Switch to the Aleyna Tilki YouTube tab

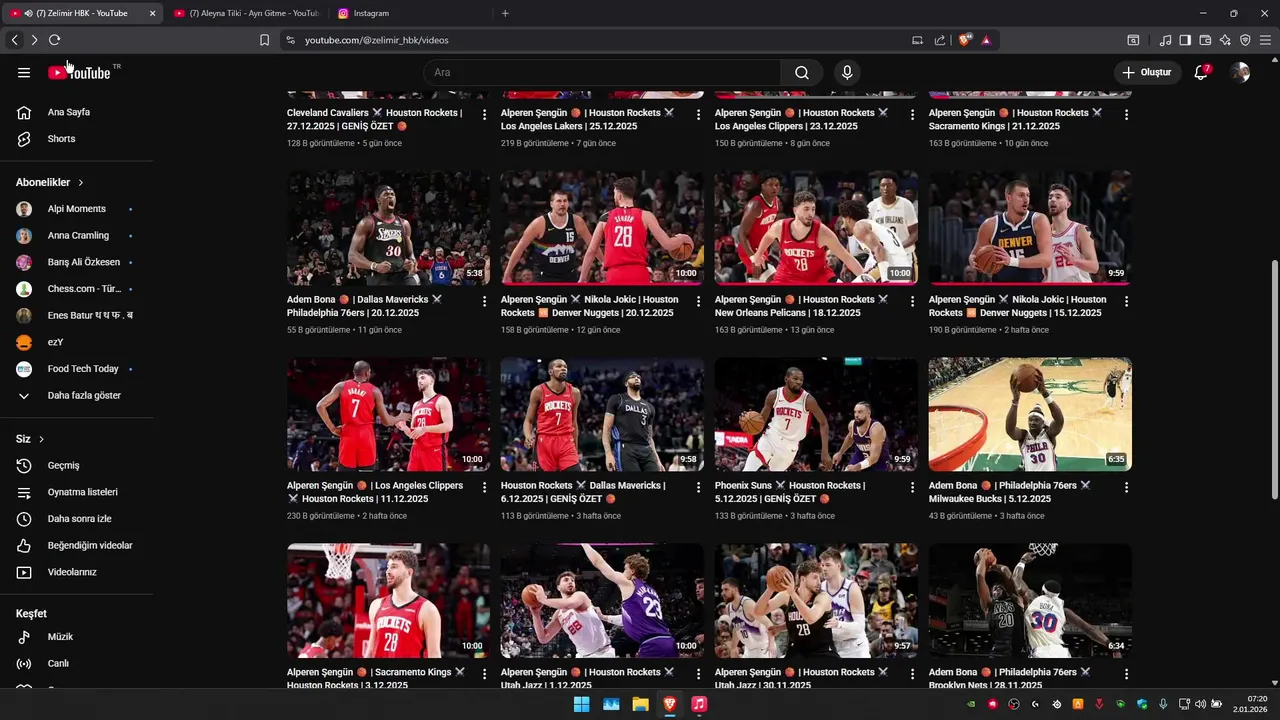tap(245, 13)
